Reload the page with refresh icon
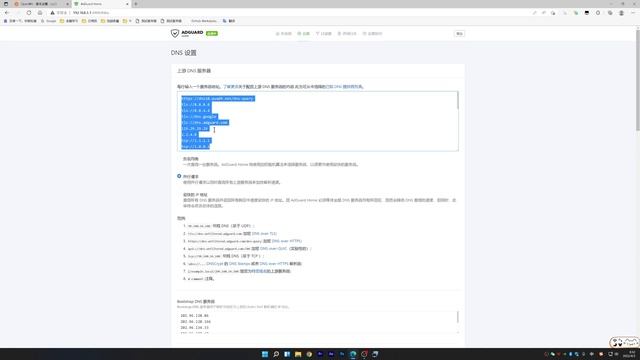This screenshot has height=360, width=640. click(x=29, y=13)
